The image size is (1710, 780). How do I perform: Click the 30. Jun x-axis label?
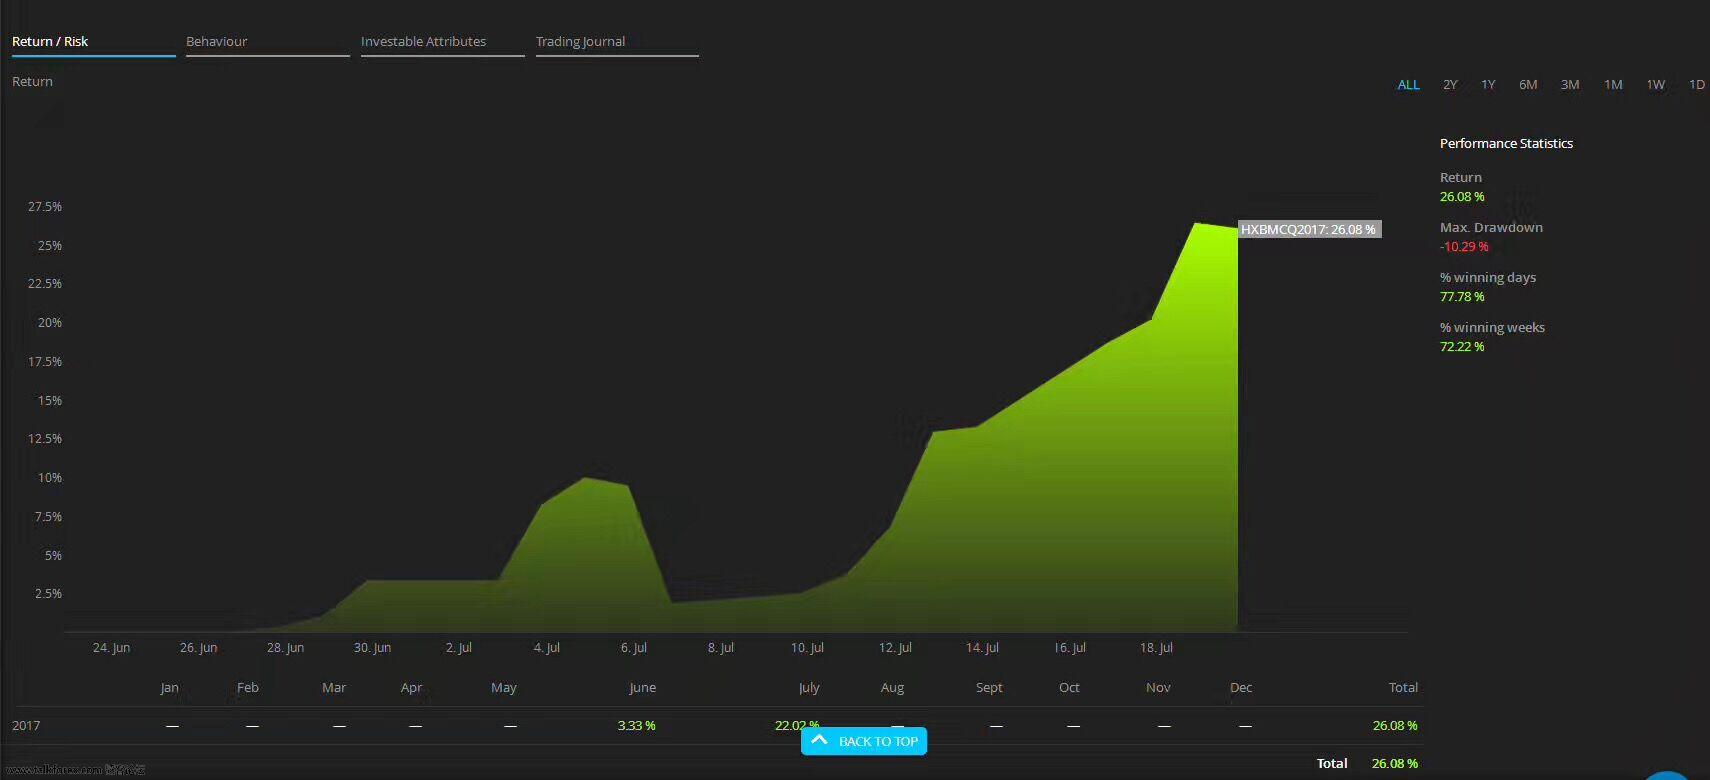pos(372,648)
